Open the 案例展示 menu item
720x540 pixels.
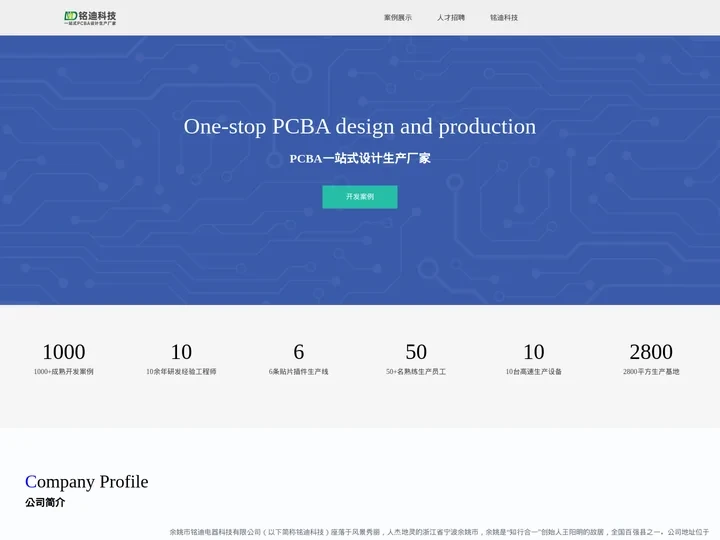(397, 18)
